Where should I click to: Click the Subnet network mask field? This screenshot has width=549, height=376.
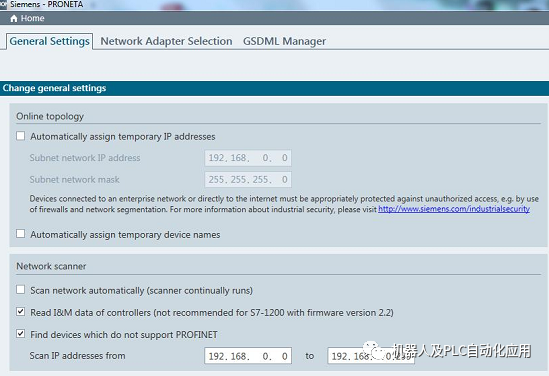click(x=248, y=180)
